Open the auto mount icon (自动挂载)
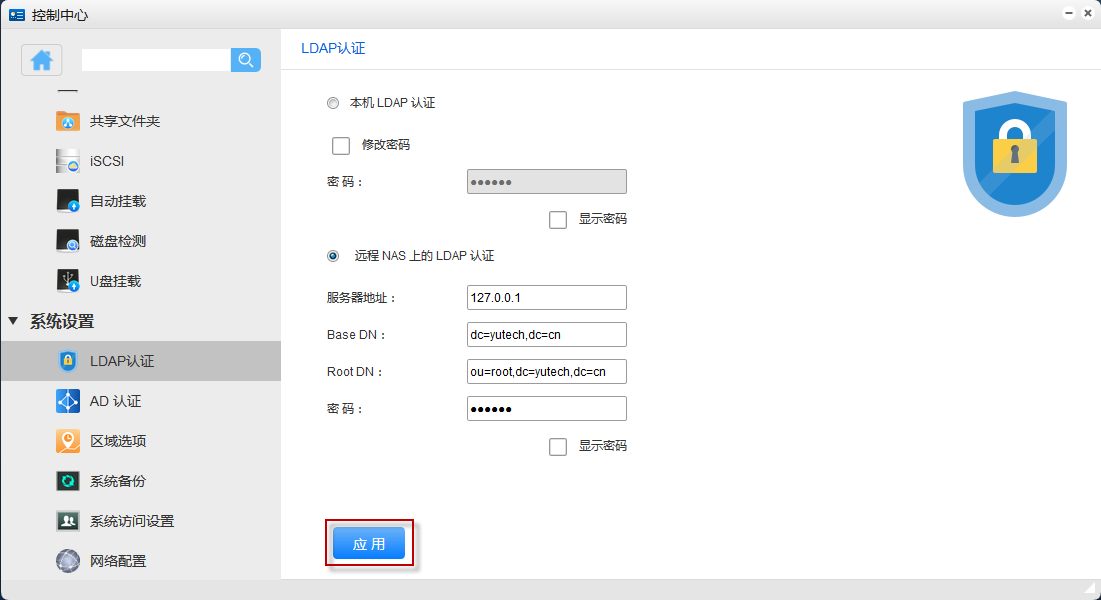The image size is (1101, 600). click(67, 201)
